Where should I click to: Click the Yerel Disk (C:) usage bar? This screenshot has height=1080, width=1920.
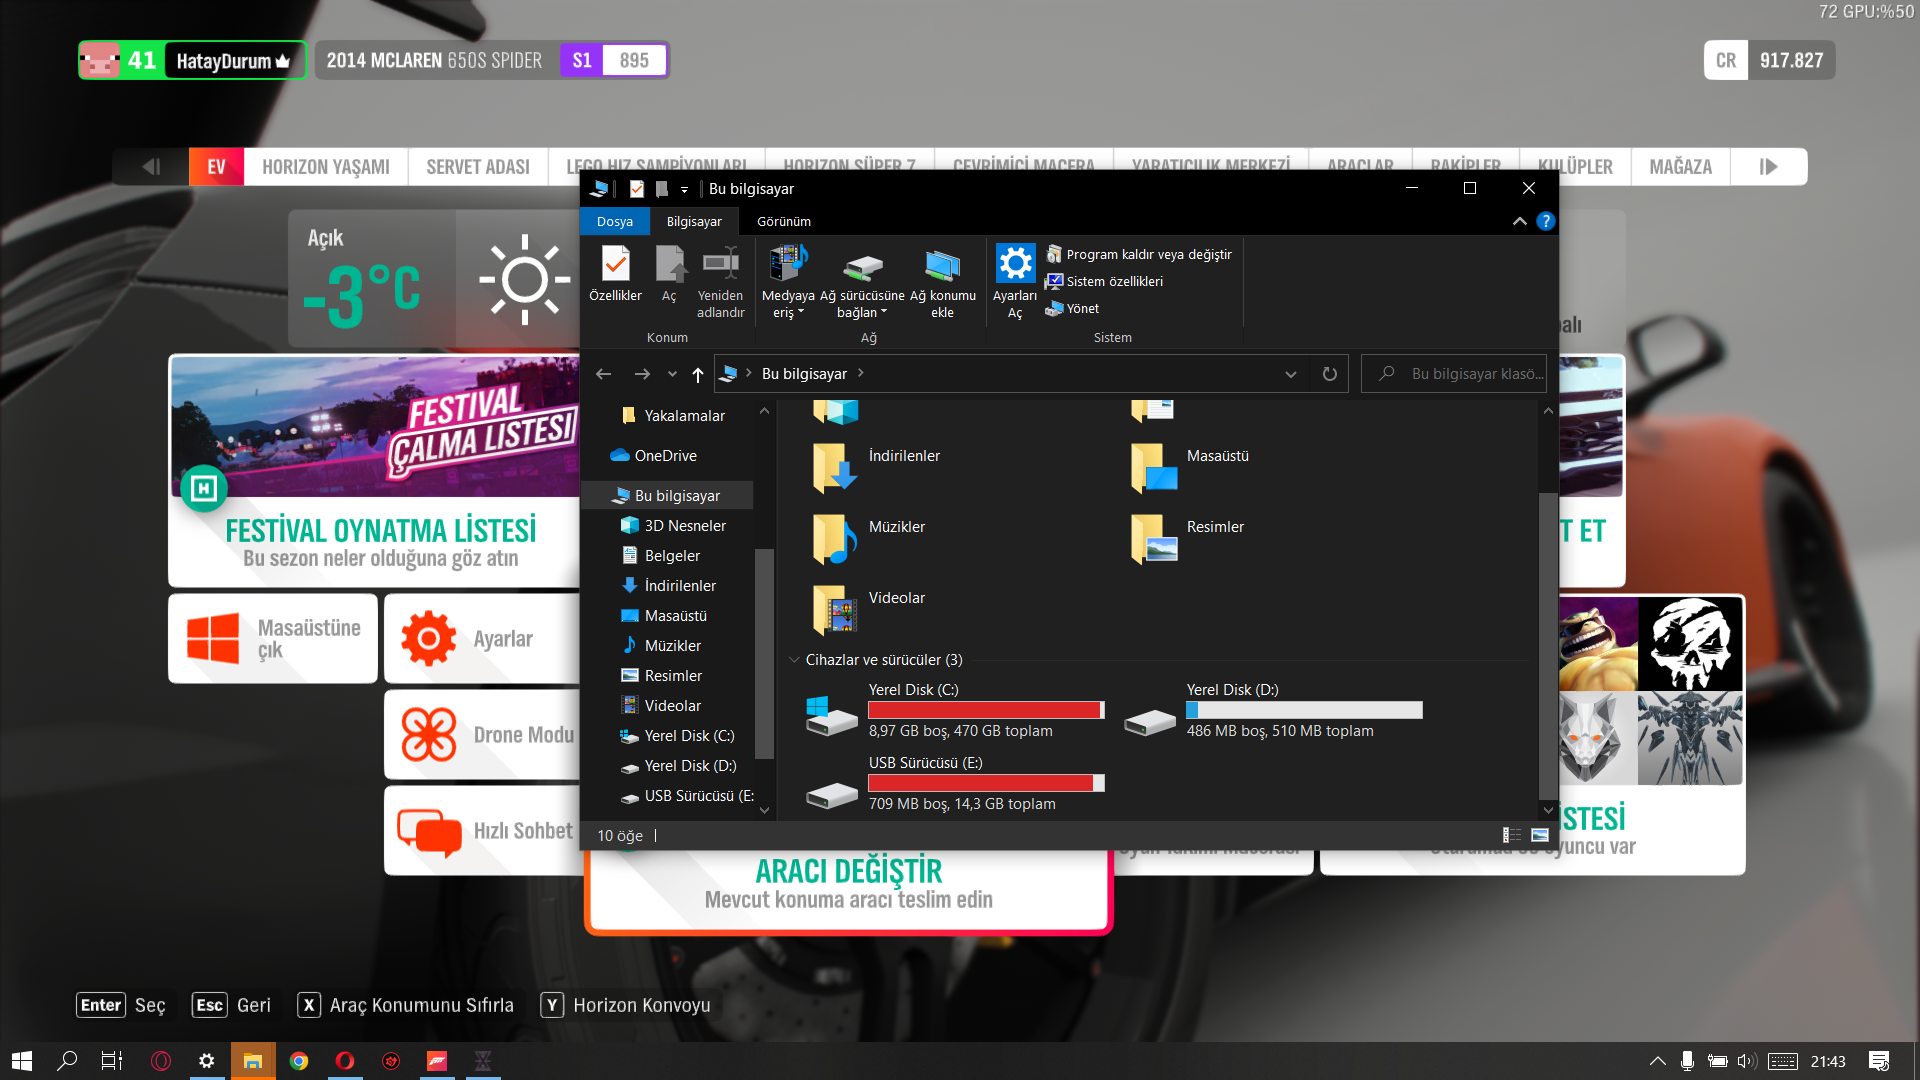[985, 710]
